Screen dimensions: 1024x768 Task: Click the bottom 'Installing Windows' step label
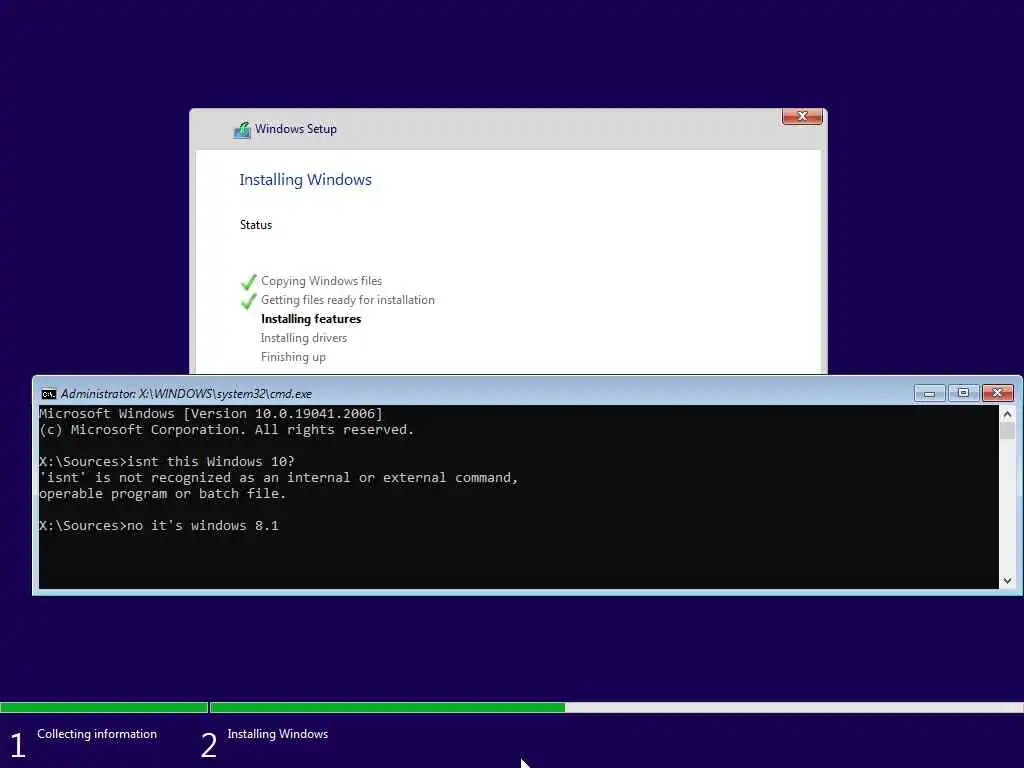[x=278, y=734]
